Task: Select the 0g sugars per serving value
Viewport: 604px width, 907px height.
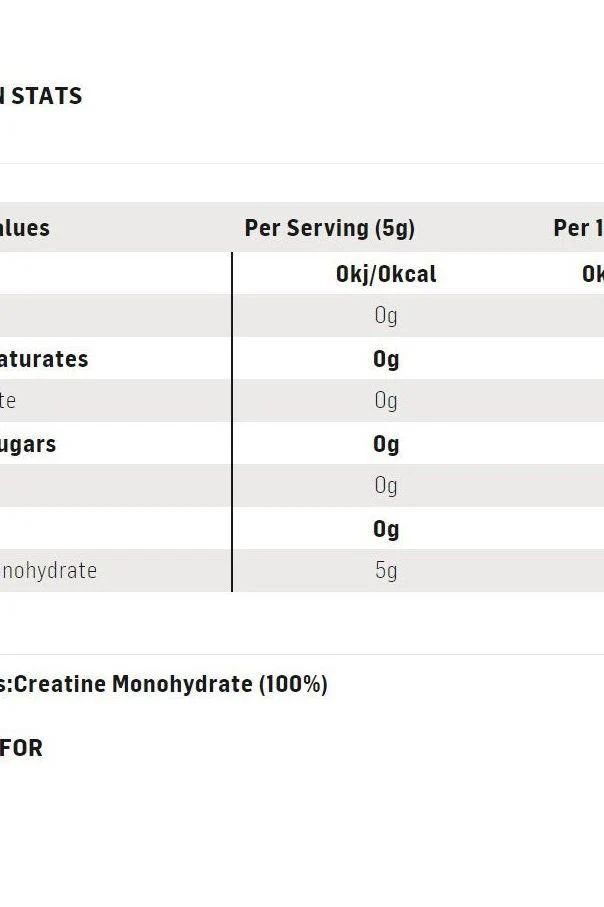Action: (x=386, y=444)
